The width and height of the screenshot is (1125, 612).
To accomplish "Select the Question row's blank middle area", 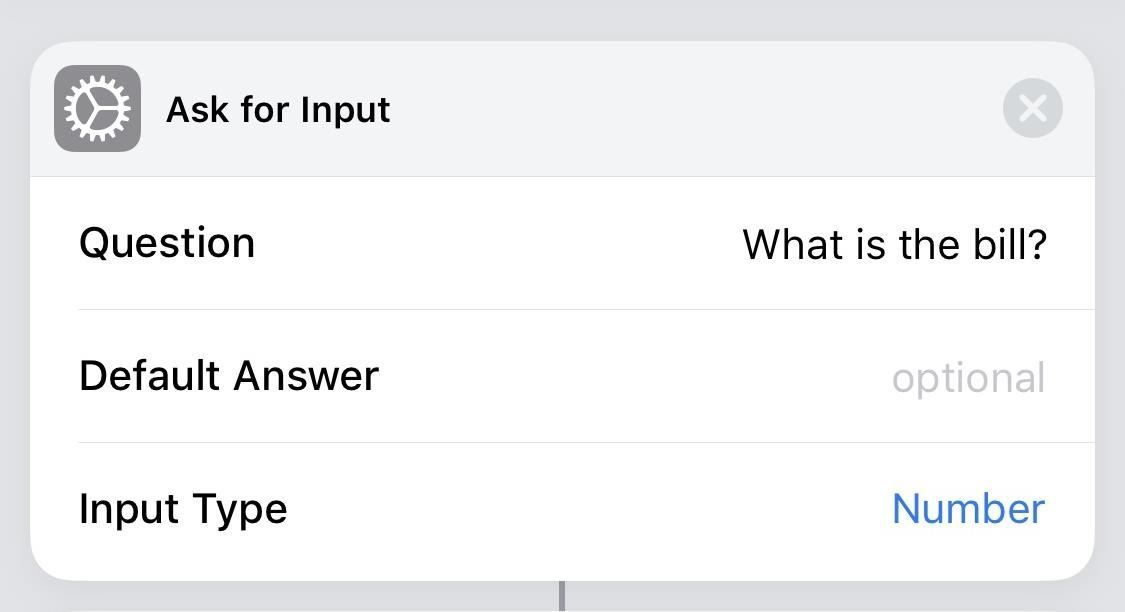I will pyautogui.click(x=500, y=244).
